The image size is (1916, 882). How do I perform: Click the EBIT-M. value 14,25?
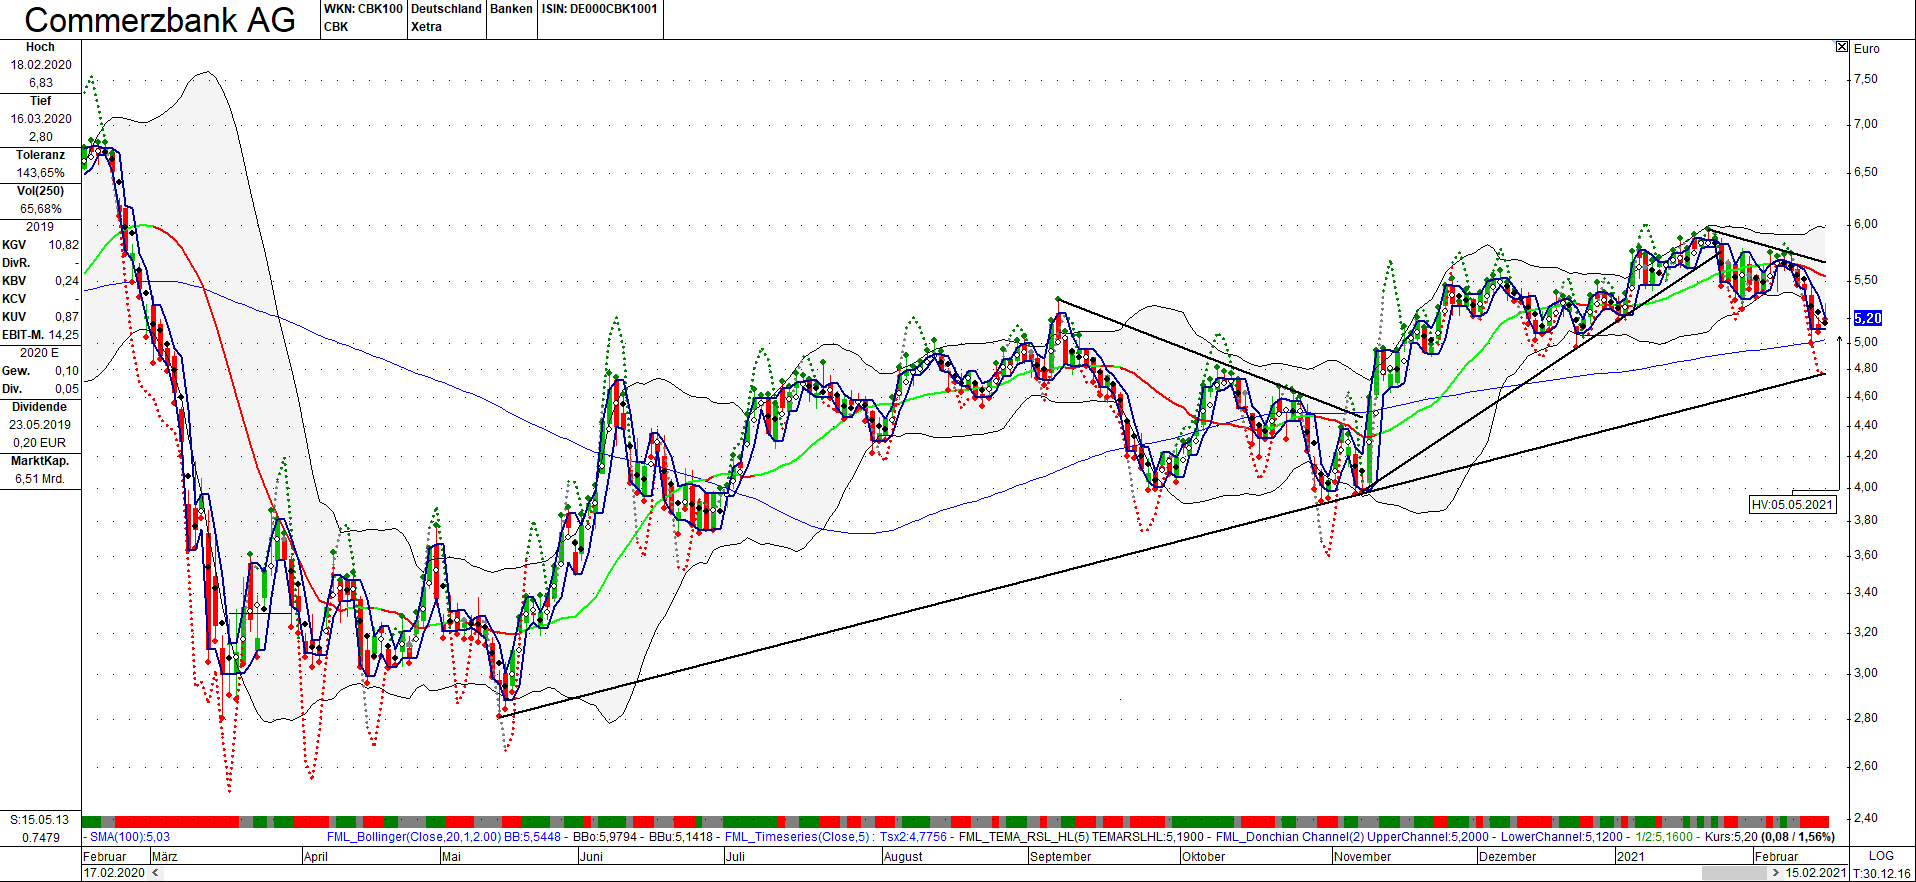click(x=63, y=335)
